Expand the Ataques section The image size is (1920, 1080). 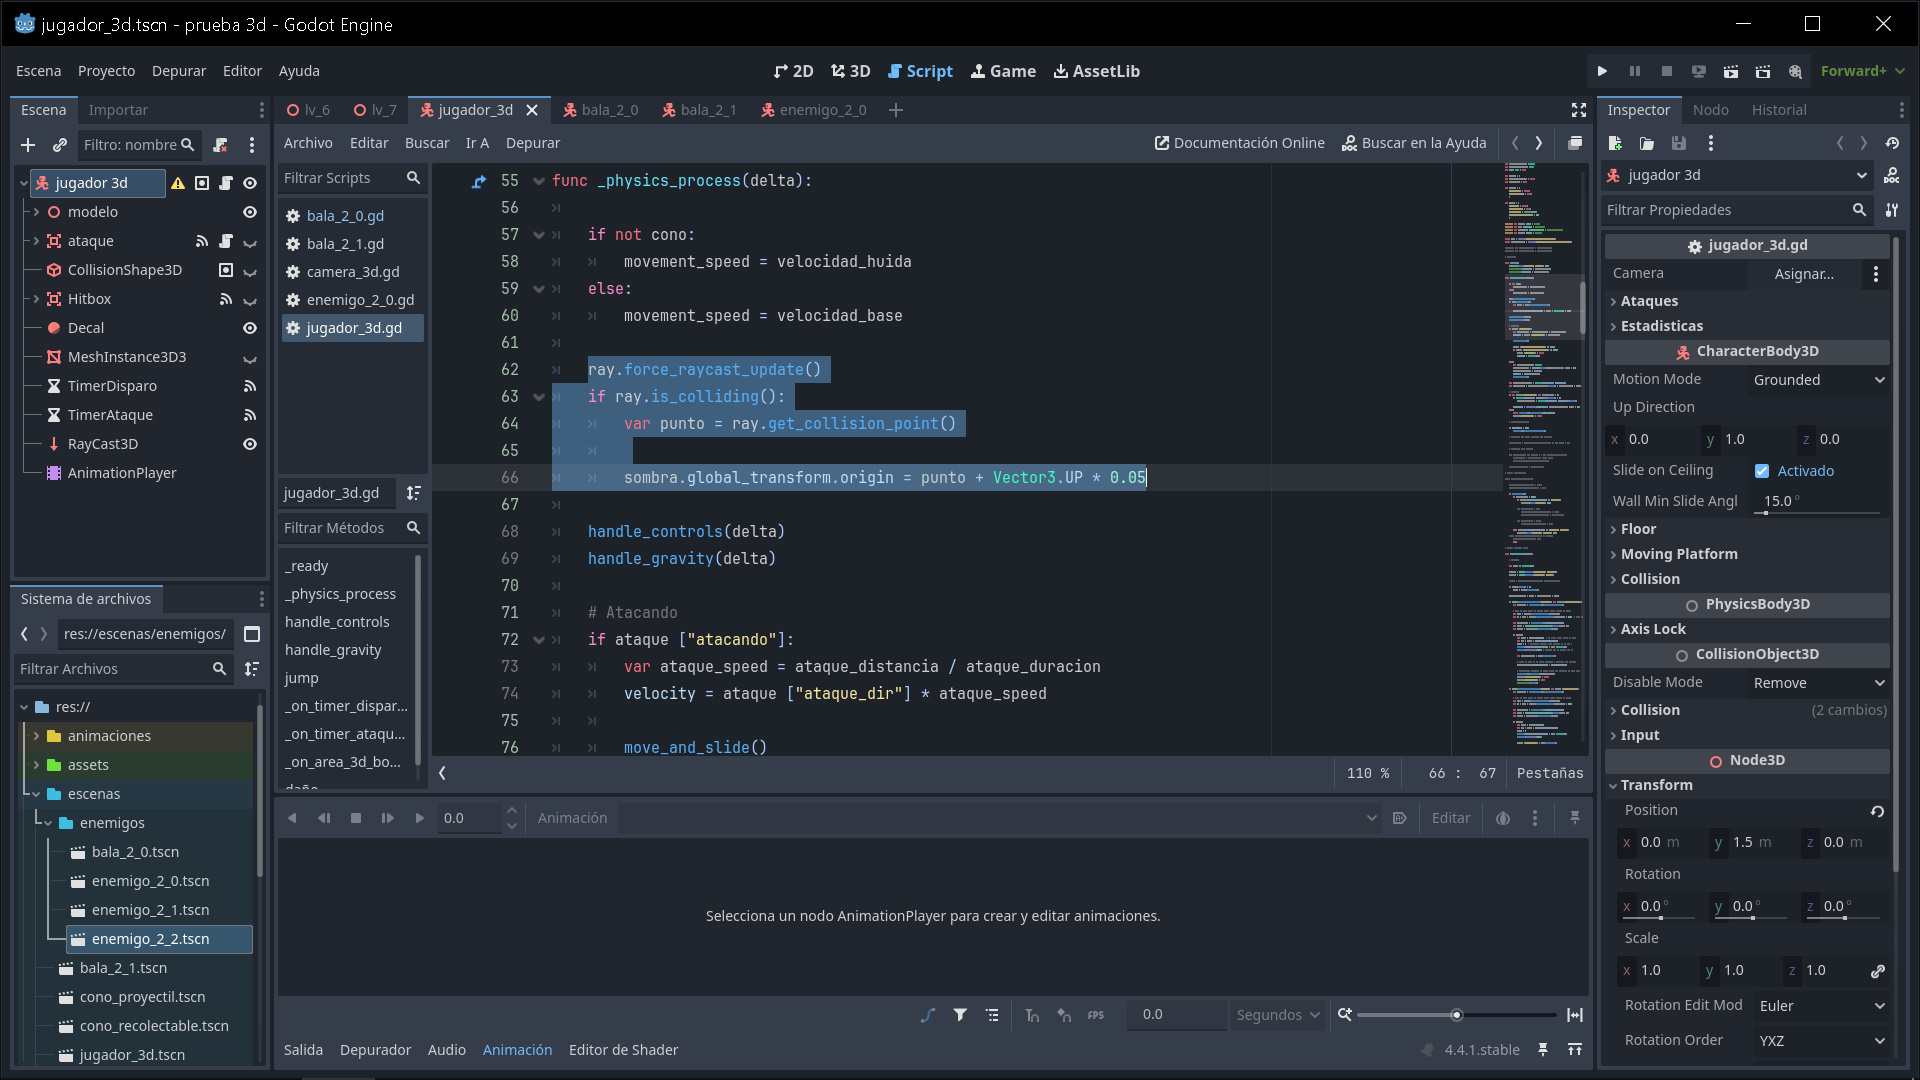click(x=1651, y=300)
